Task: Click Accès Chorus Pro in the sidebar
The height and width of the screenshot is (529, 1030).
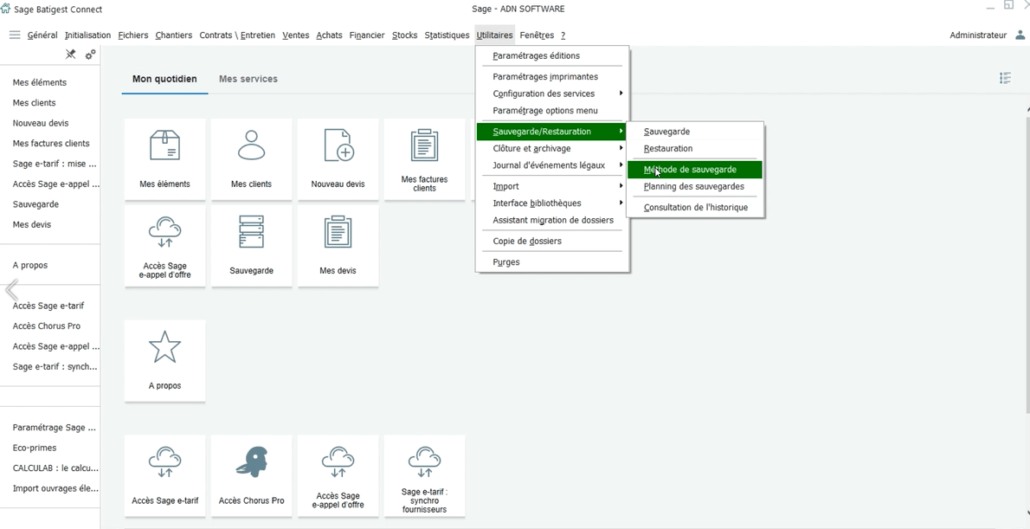Action: (47, 326)
